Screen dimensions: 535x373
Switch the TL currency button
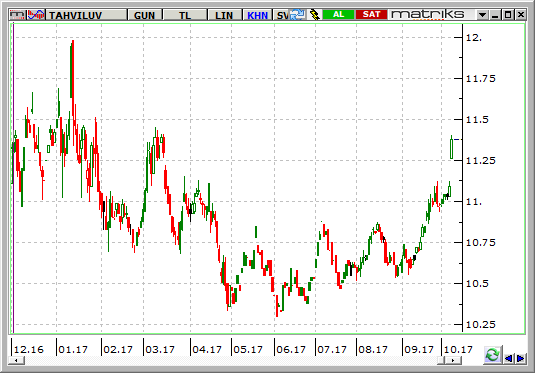click(x=185, y=15)
